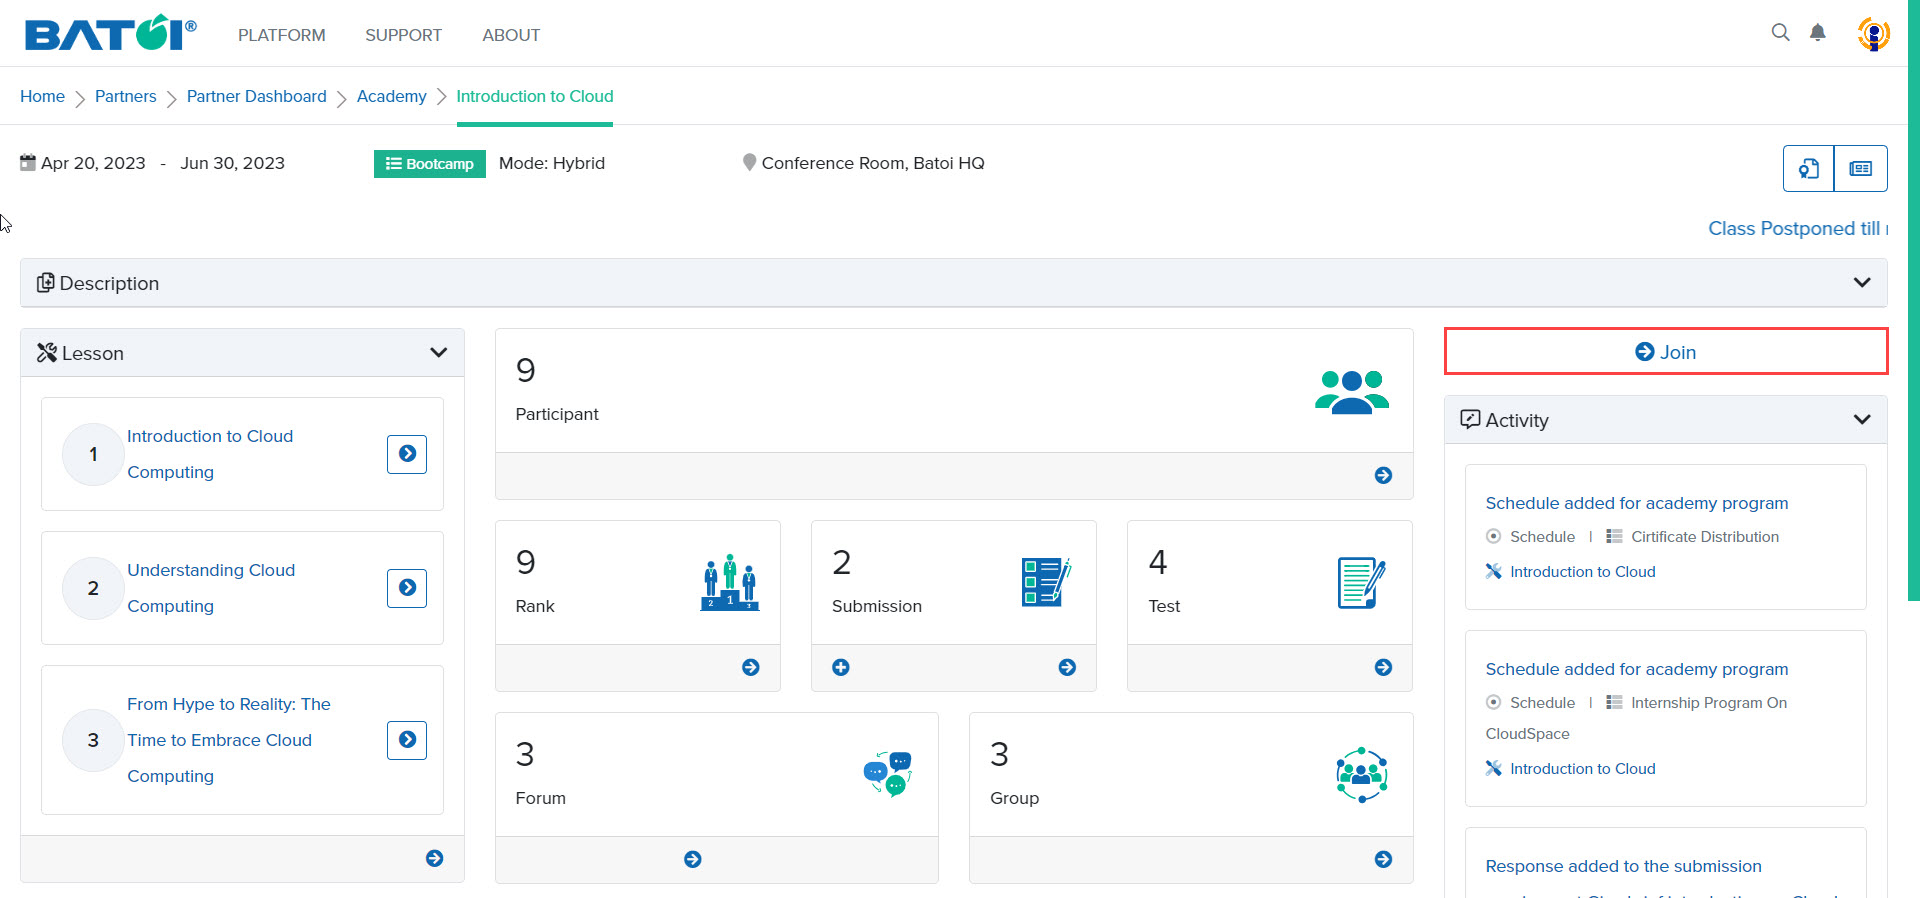Click Cirtificate Distribution activity text
This screenshot has width=1920, height=898.
click(1705, 537)
